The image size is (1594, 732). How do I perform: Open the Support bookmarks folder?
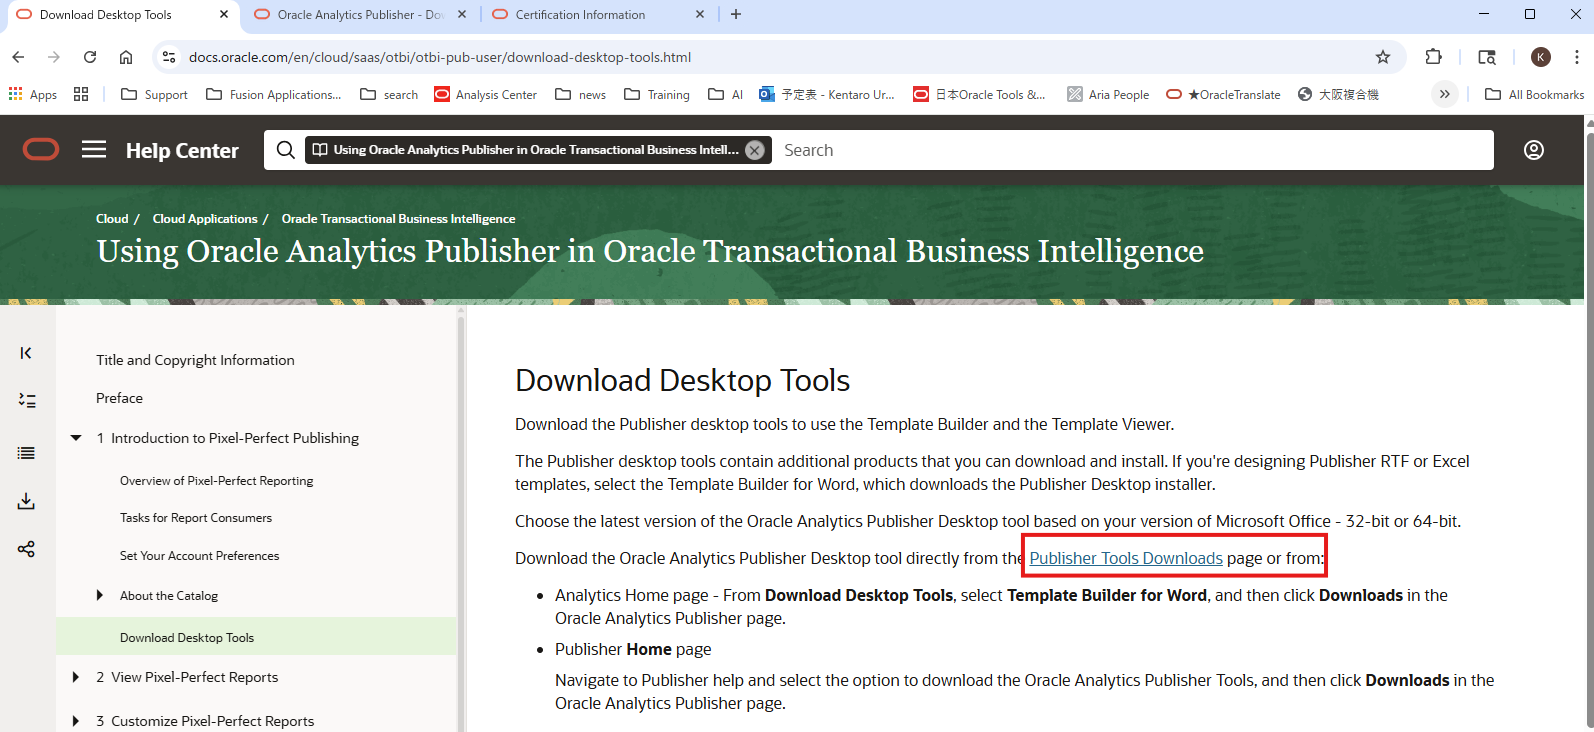(x=154, y=94)
